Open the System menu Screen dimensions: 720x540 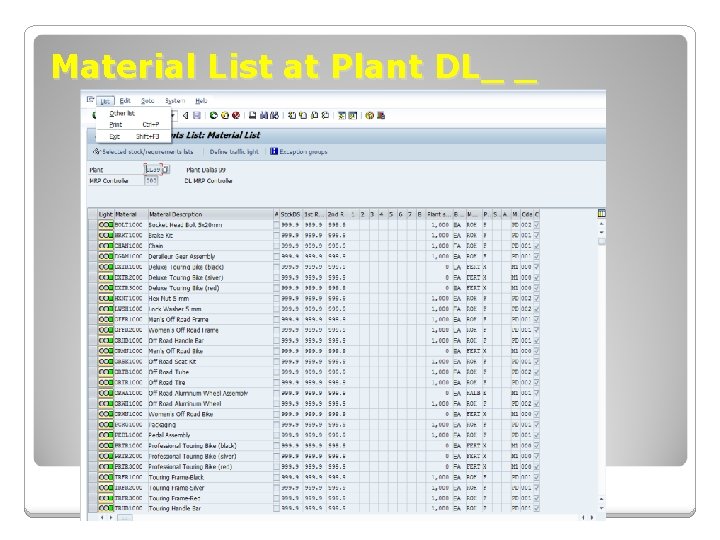coord(175,101)
